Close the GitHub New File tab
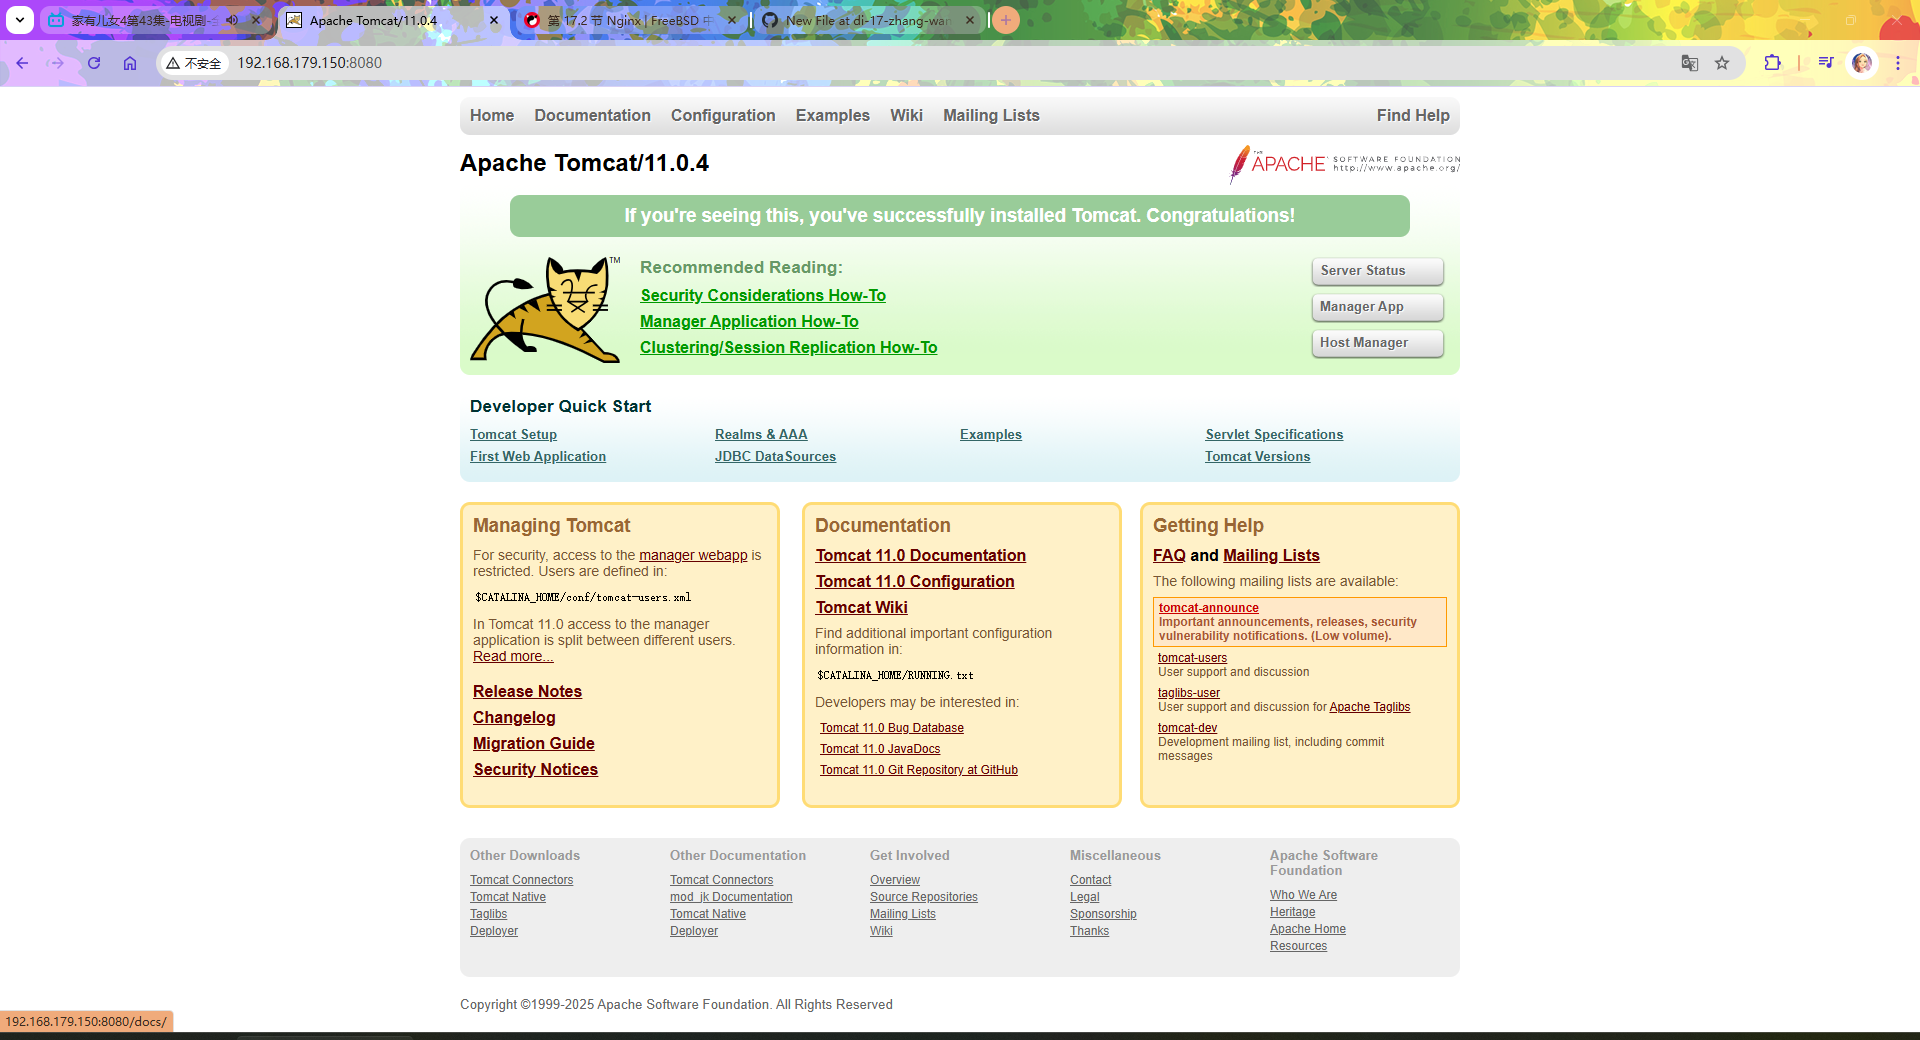The height and width of the screenshot is (1040, 1920). point(970,20)
